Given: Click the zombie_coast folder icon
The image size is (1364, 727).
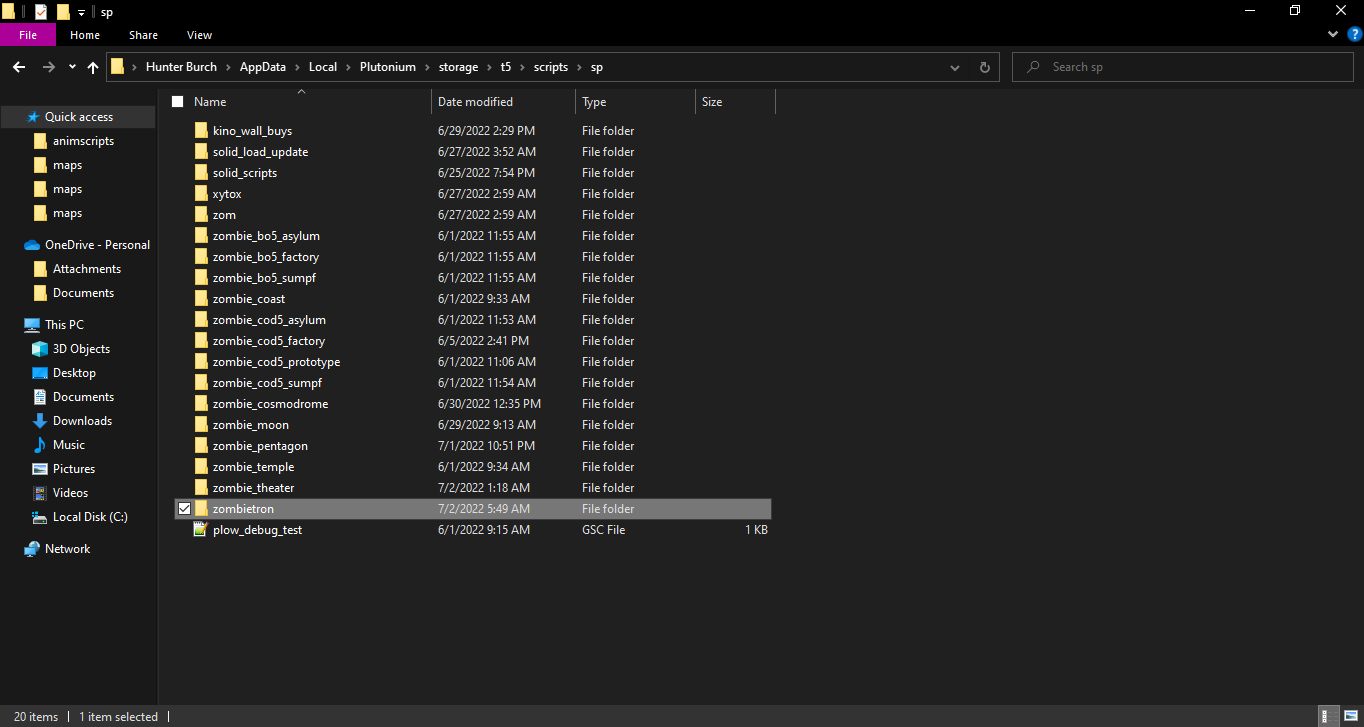Looking at the screenshot, I should pyautogui.click(x=201, y=299).
